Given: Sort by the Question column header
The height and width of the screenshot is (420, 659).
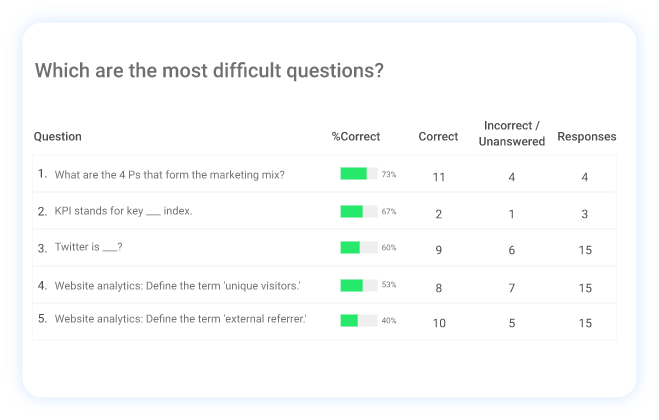Looking at the screenshot, I should click(x=58, y=137).
